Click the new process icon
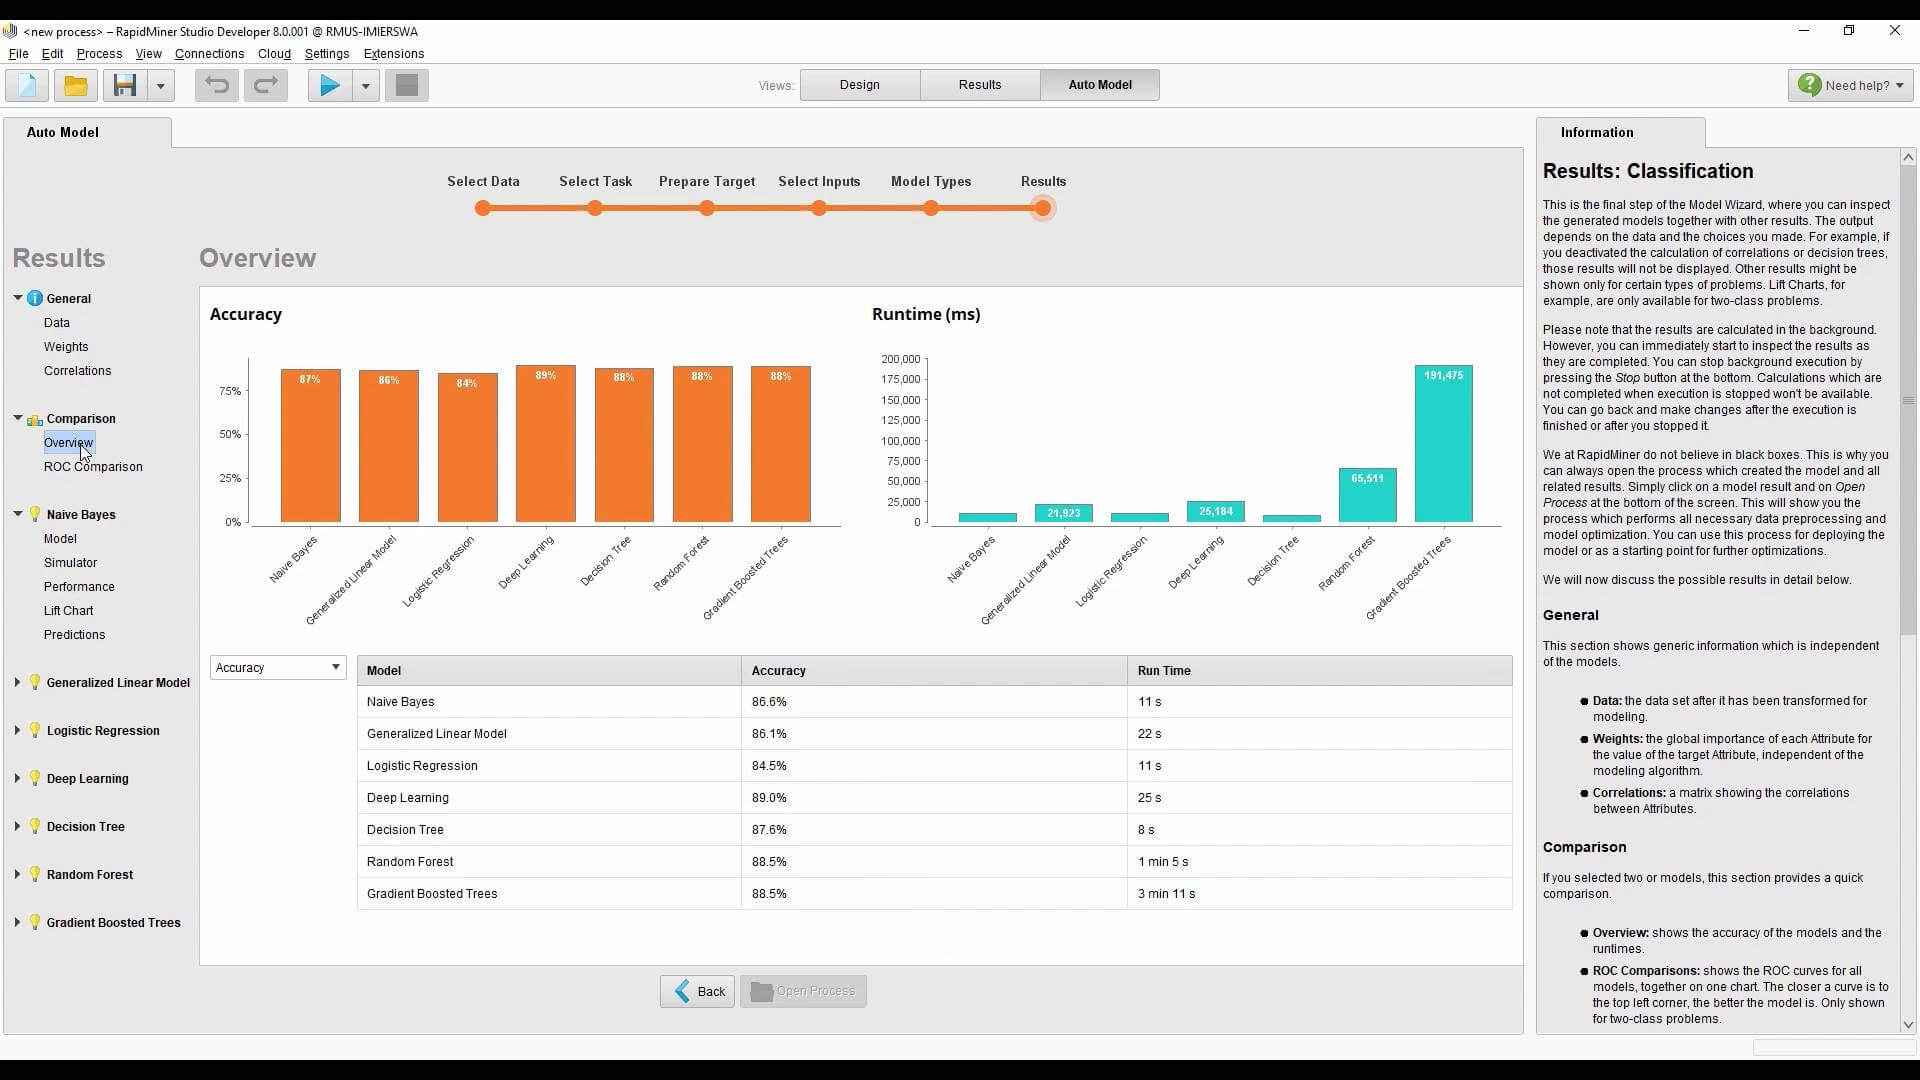The height and width of the screenshot is (1080, 1920). click(27, 86)
